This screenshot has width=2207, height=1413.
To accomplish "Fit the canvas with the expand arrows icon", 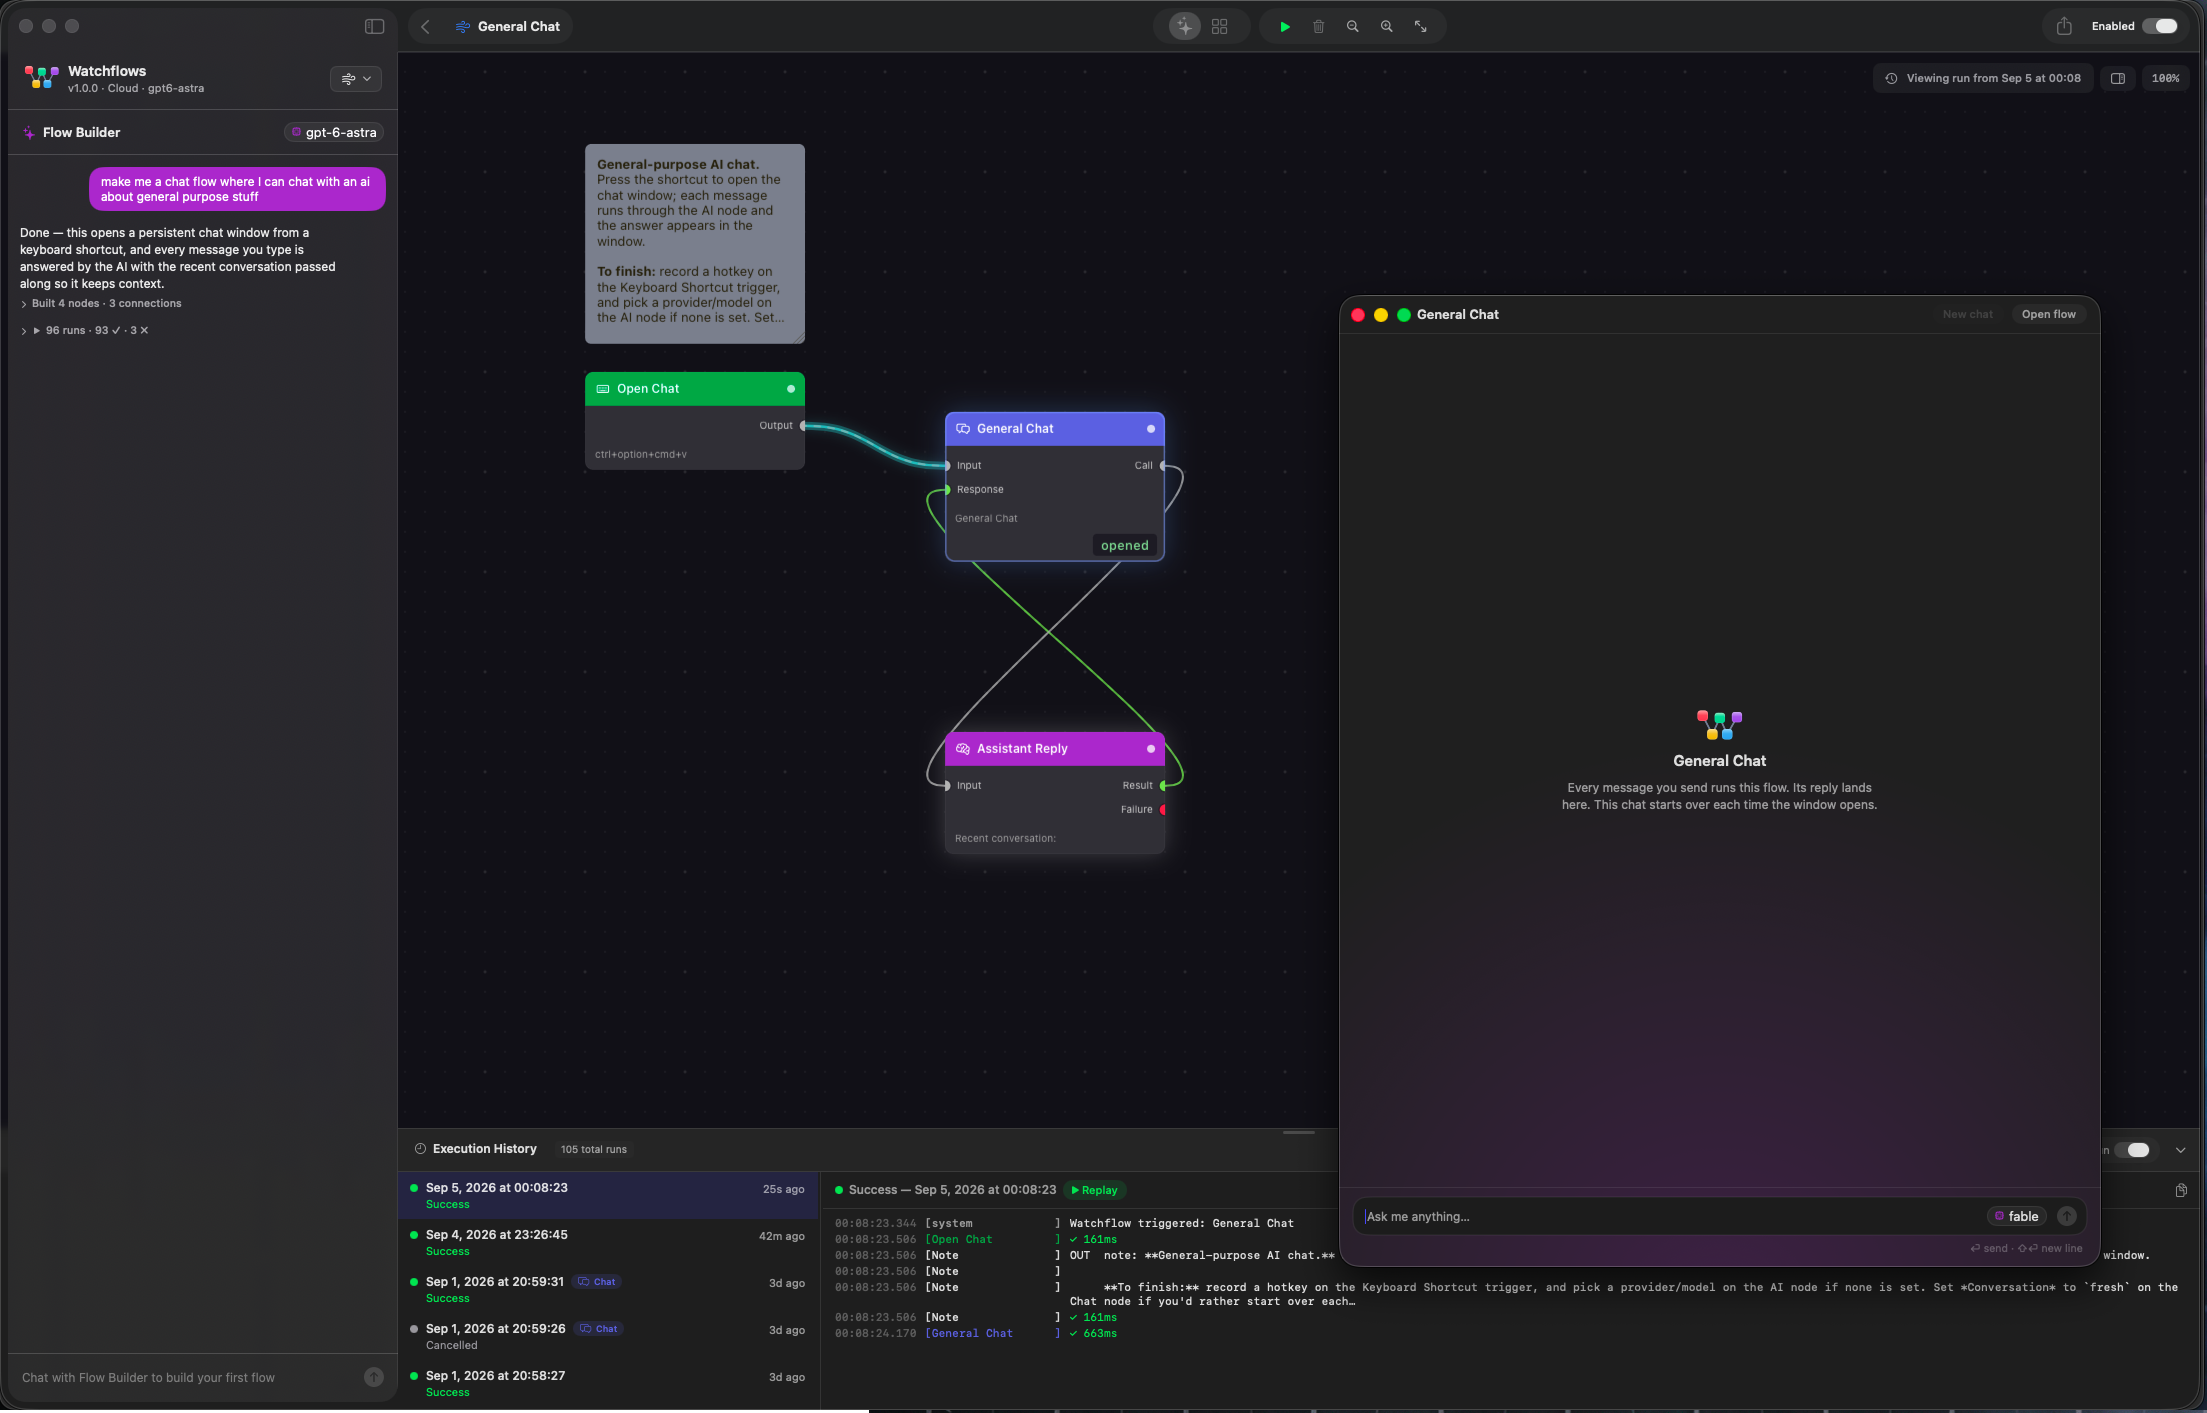I will click(x=1420, y=27).
